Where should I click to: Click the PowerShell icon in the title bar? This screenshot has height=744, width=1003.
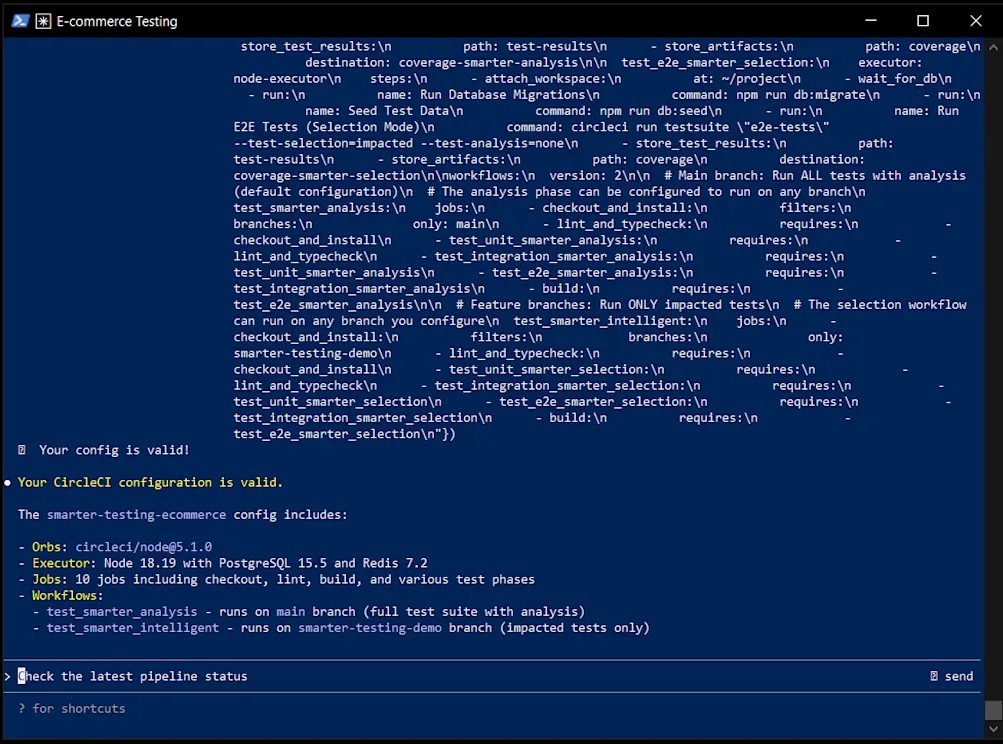[20, 21]
